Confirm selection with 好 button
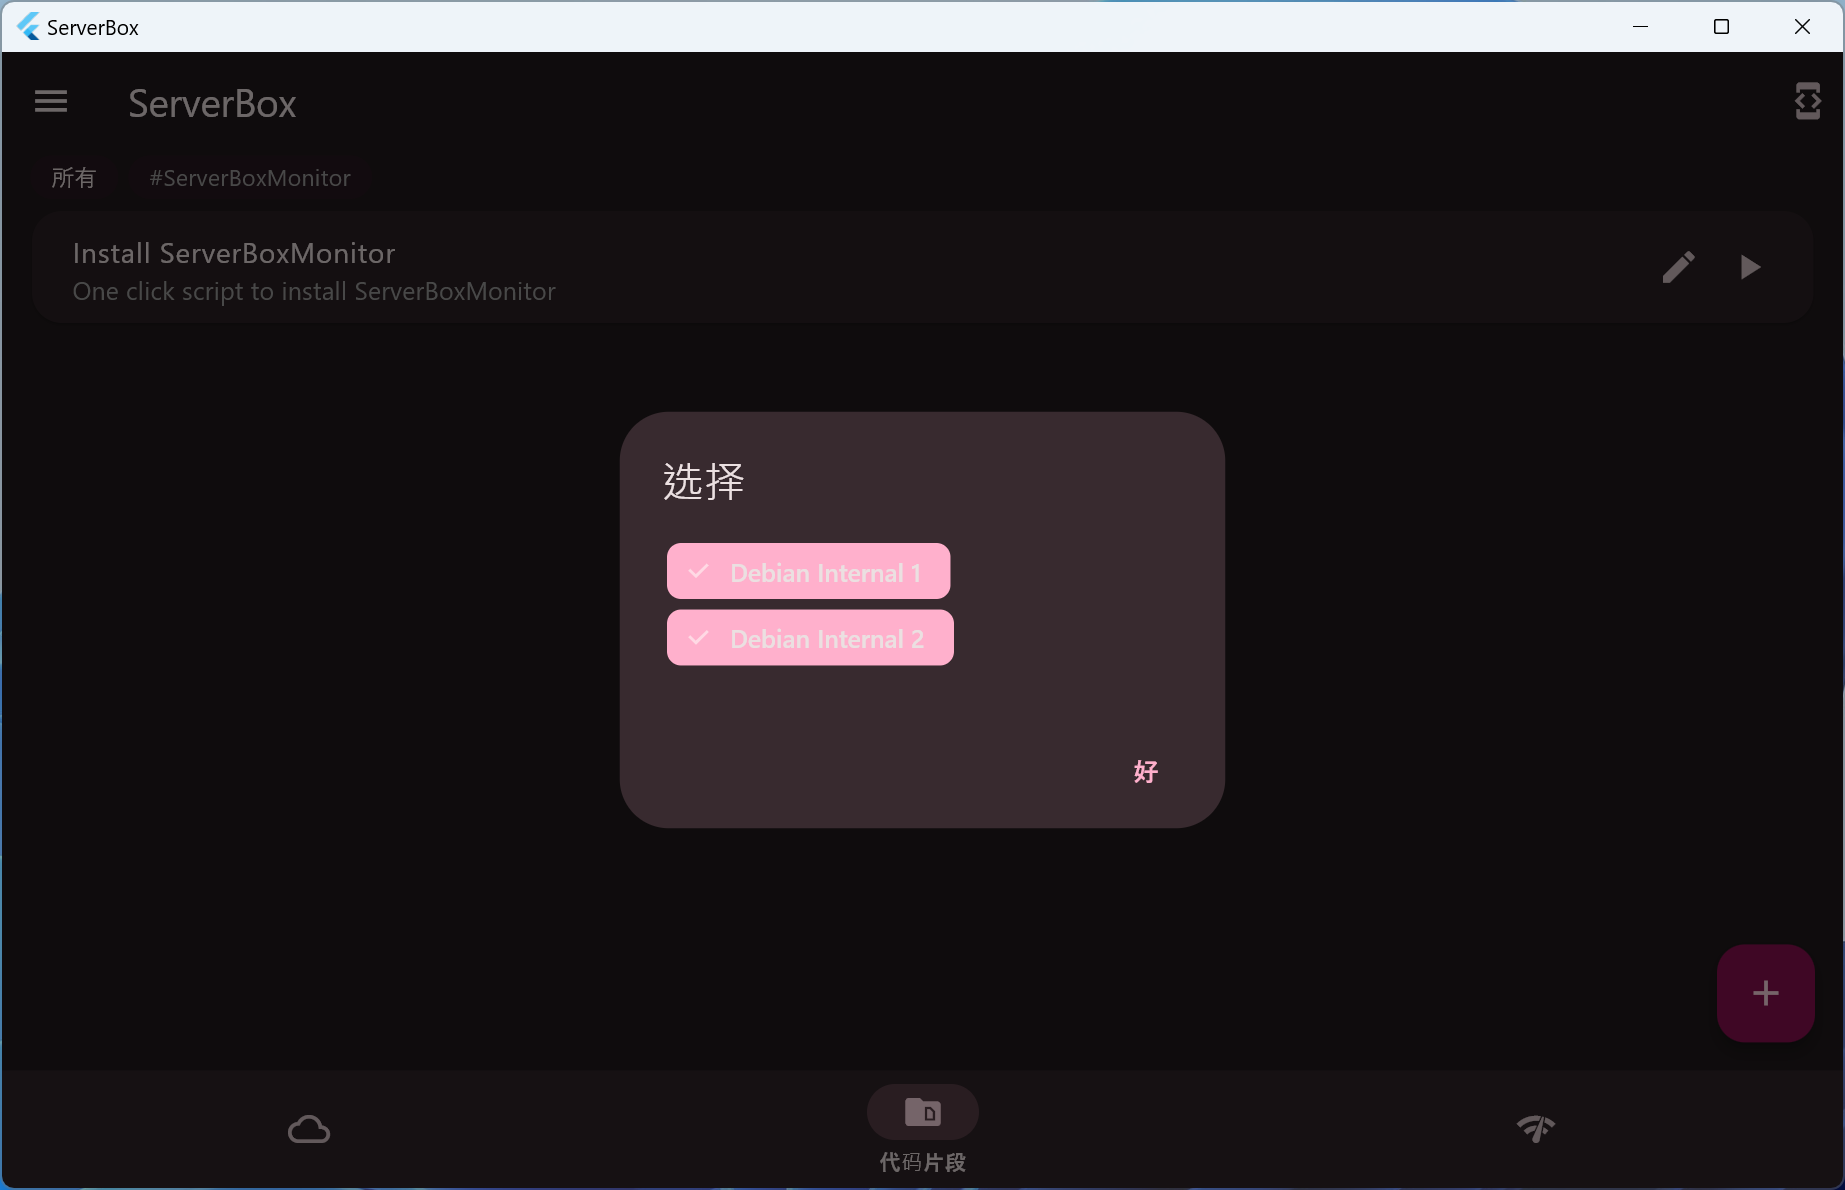 pos(1146,771)
